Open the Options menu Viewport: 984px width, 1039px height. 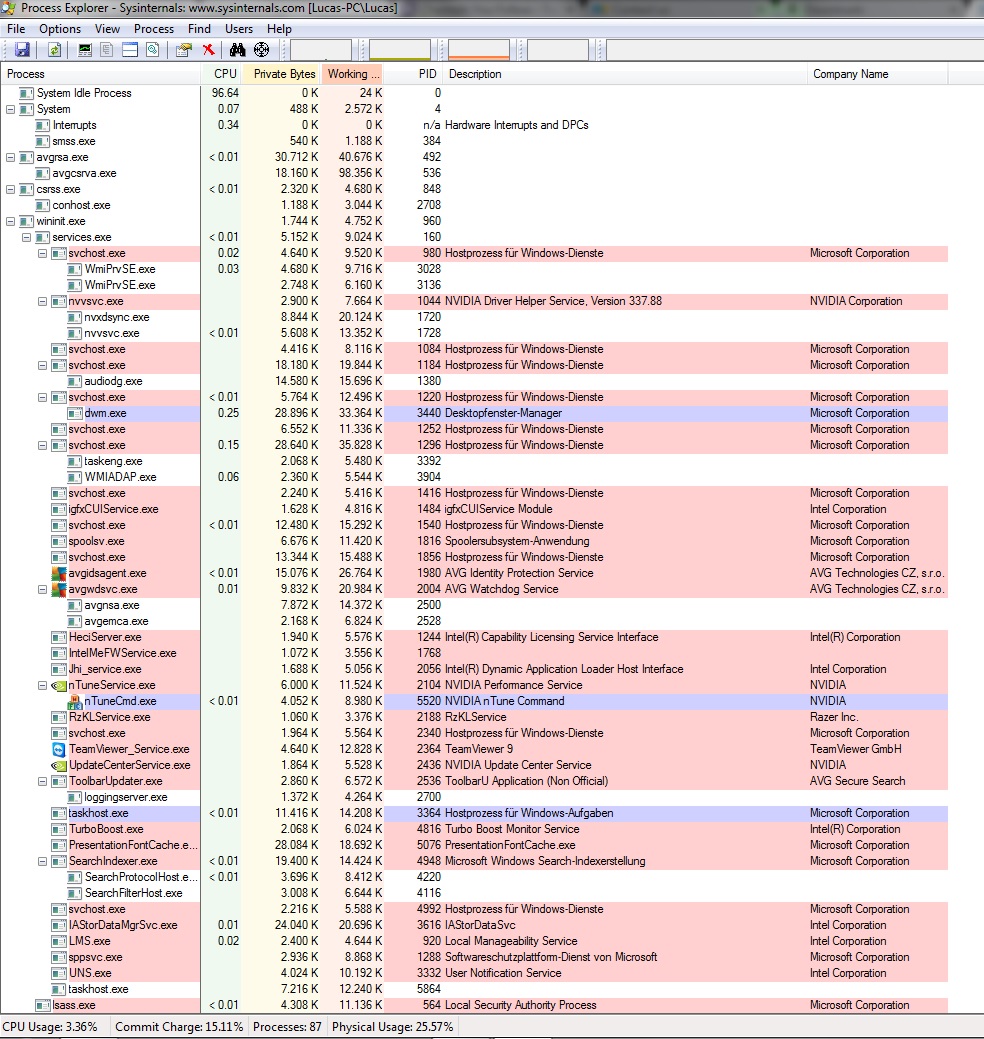60,28
